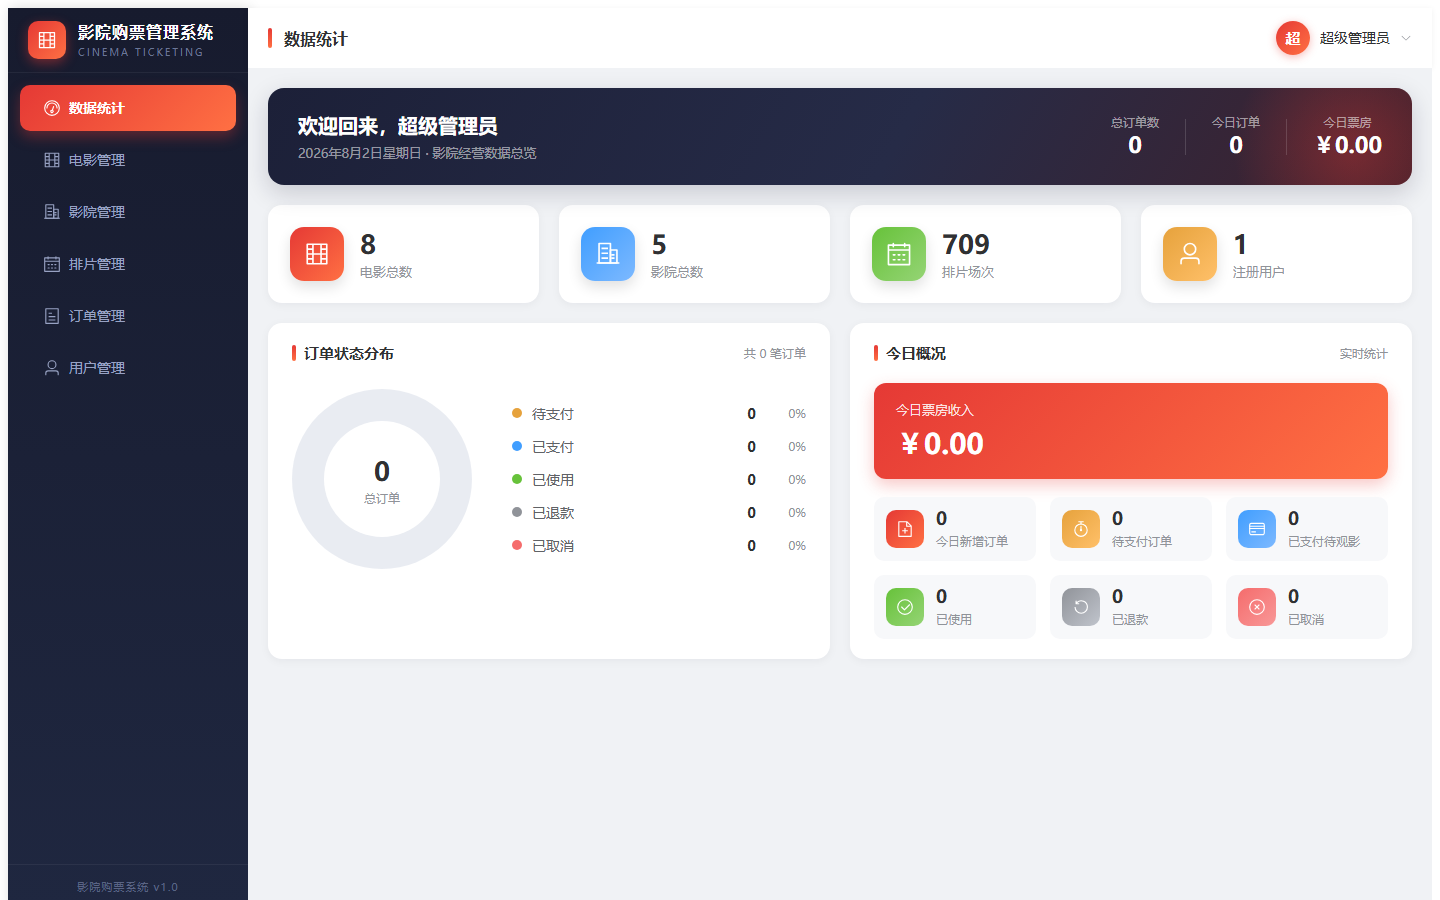The height and width of the screenshot is (900, 1440).
Task: Expand the 超级管理员 dropdown arrow
Action: (x=1406, y=38)
